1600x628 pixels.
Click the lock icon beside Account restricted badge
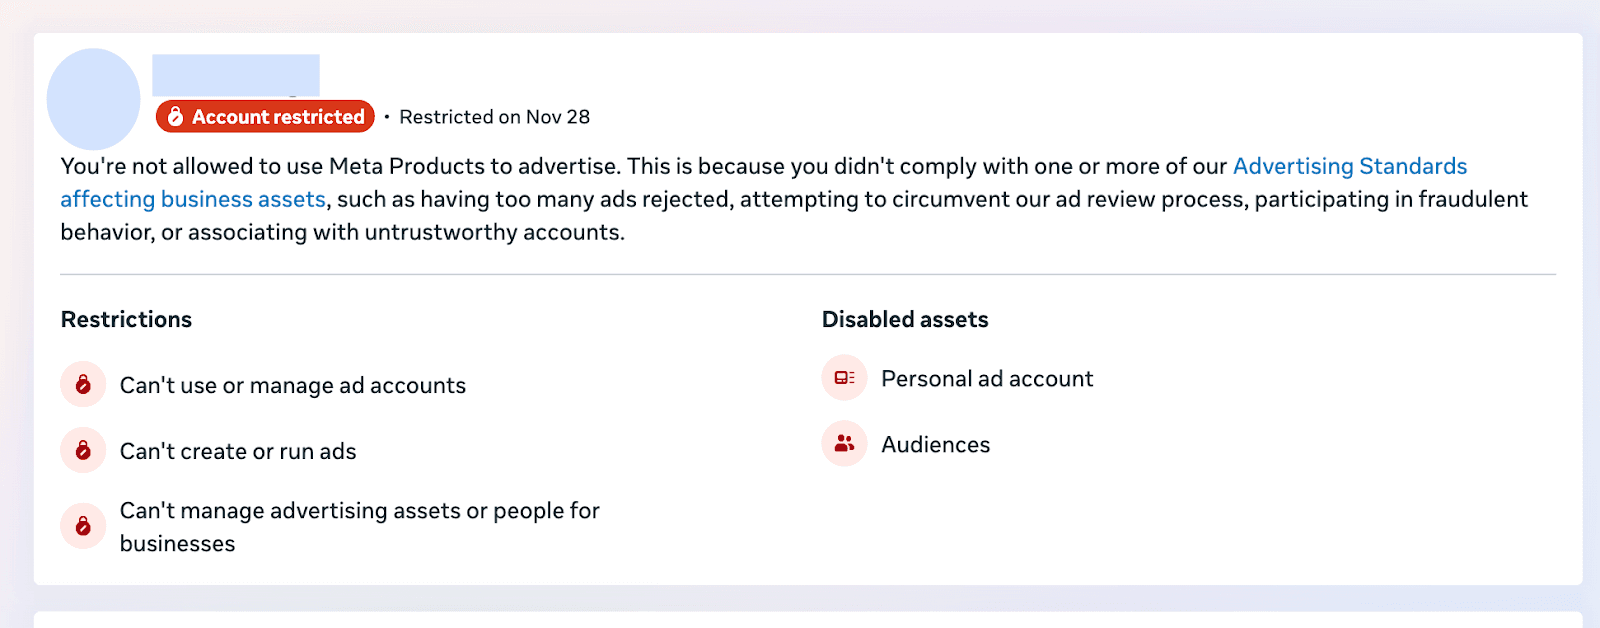[x=177, y=116]
